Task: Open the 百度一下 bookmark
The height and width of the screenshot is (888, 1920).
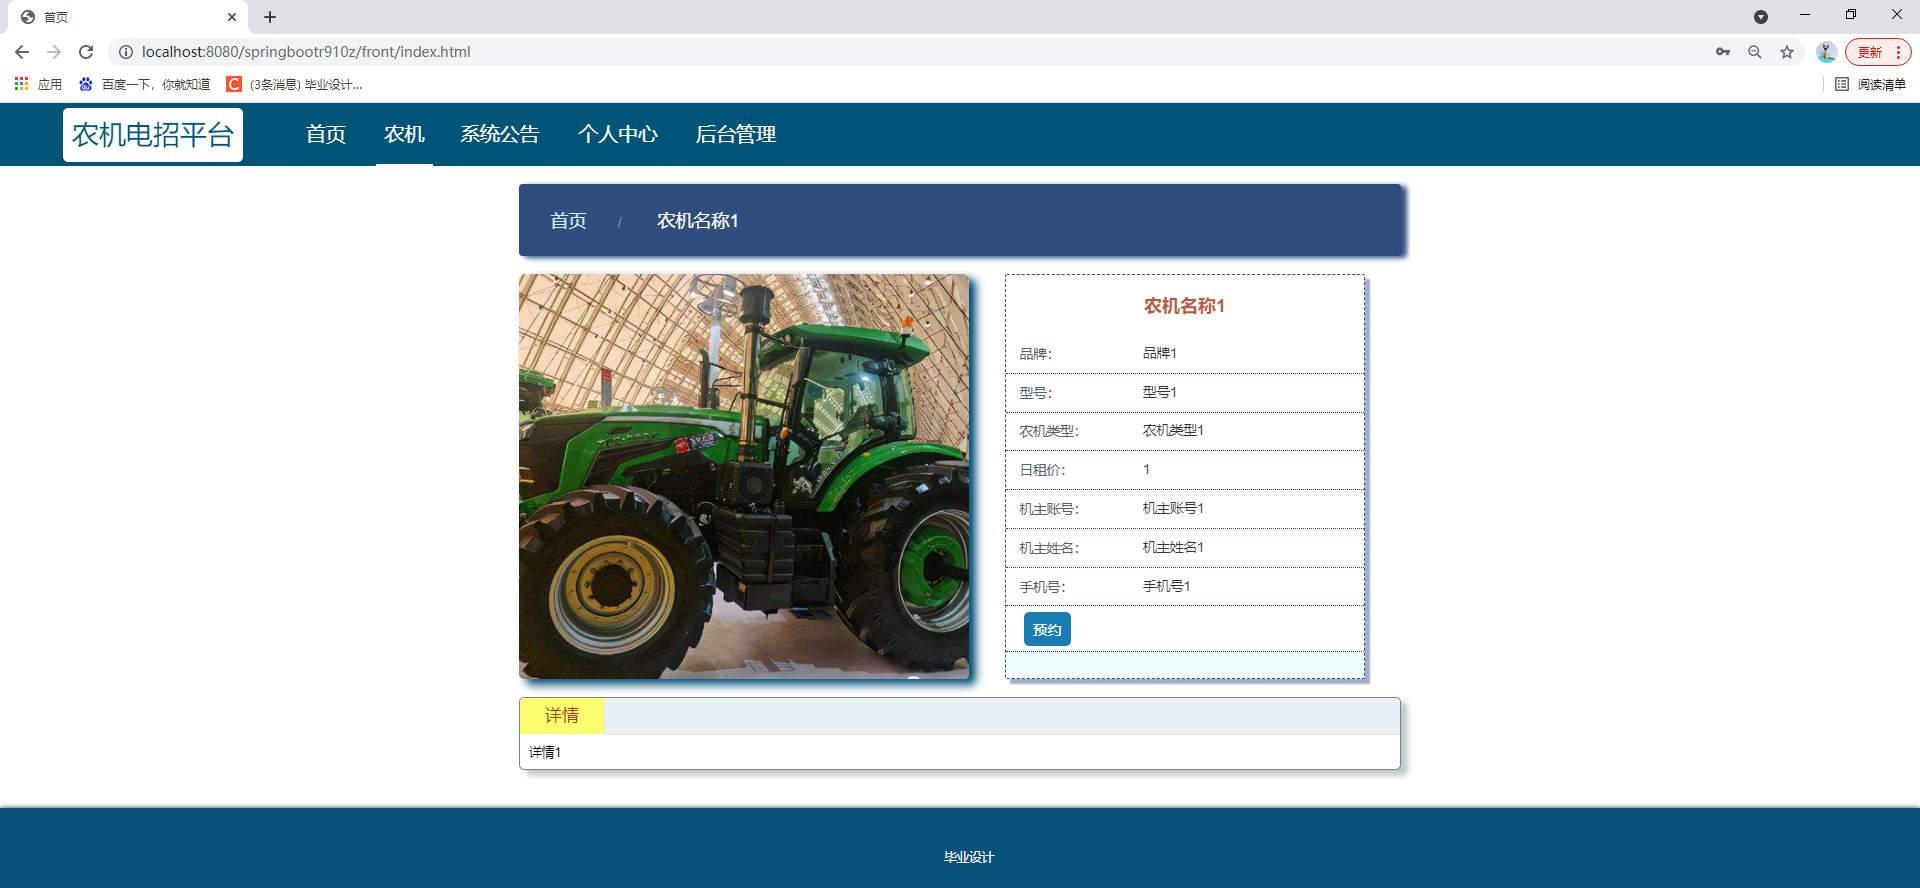Action: (145, 84)
